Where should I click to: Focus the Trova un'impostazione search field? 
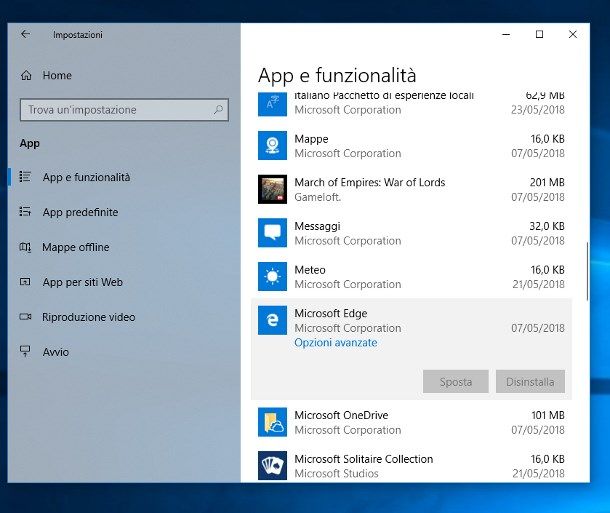pos(124,110)
